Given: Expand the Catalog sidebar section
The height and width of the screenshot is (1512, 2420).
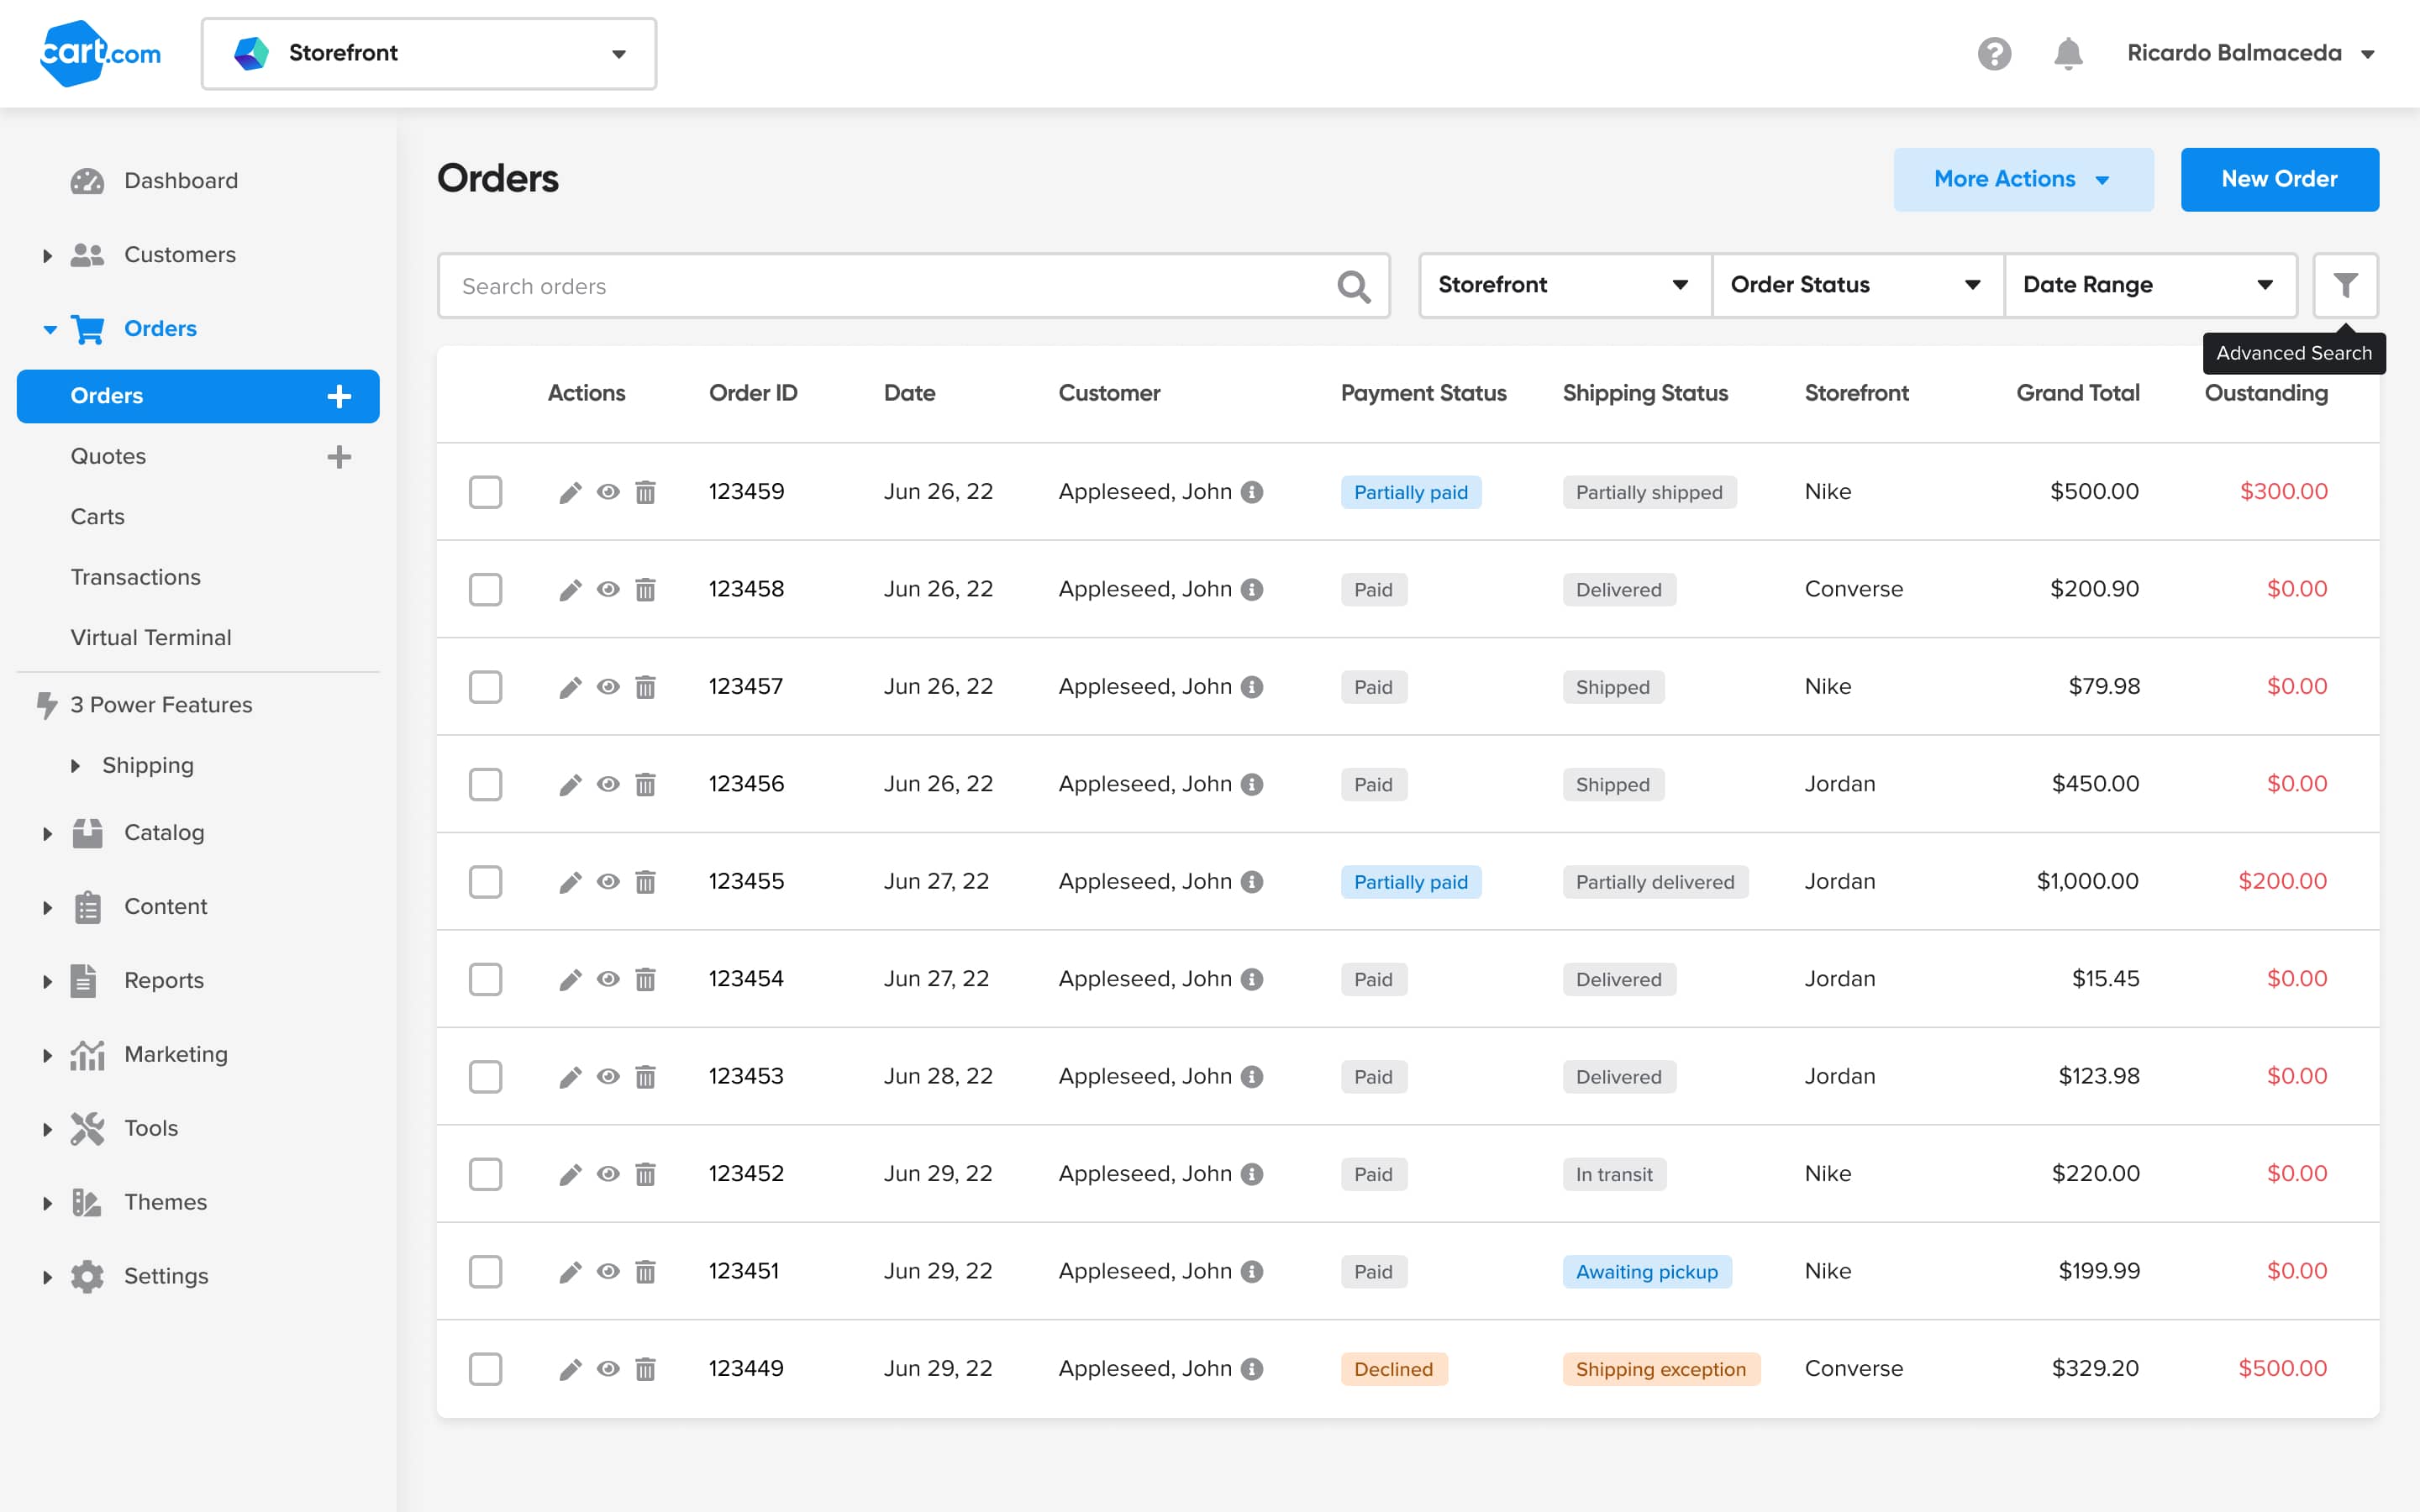Looking at the screenshot, I should click(47, 833).
